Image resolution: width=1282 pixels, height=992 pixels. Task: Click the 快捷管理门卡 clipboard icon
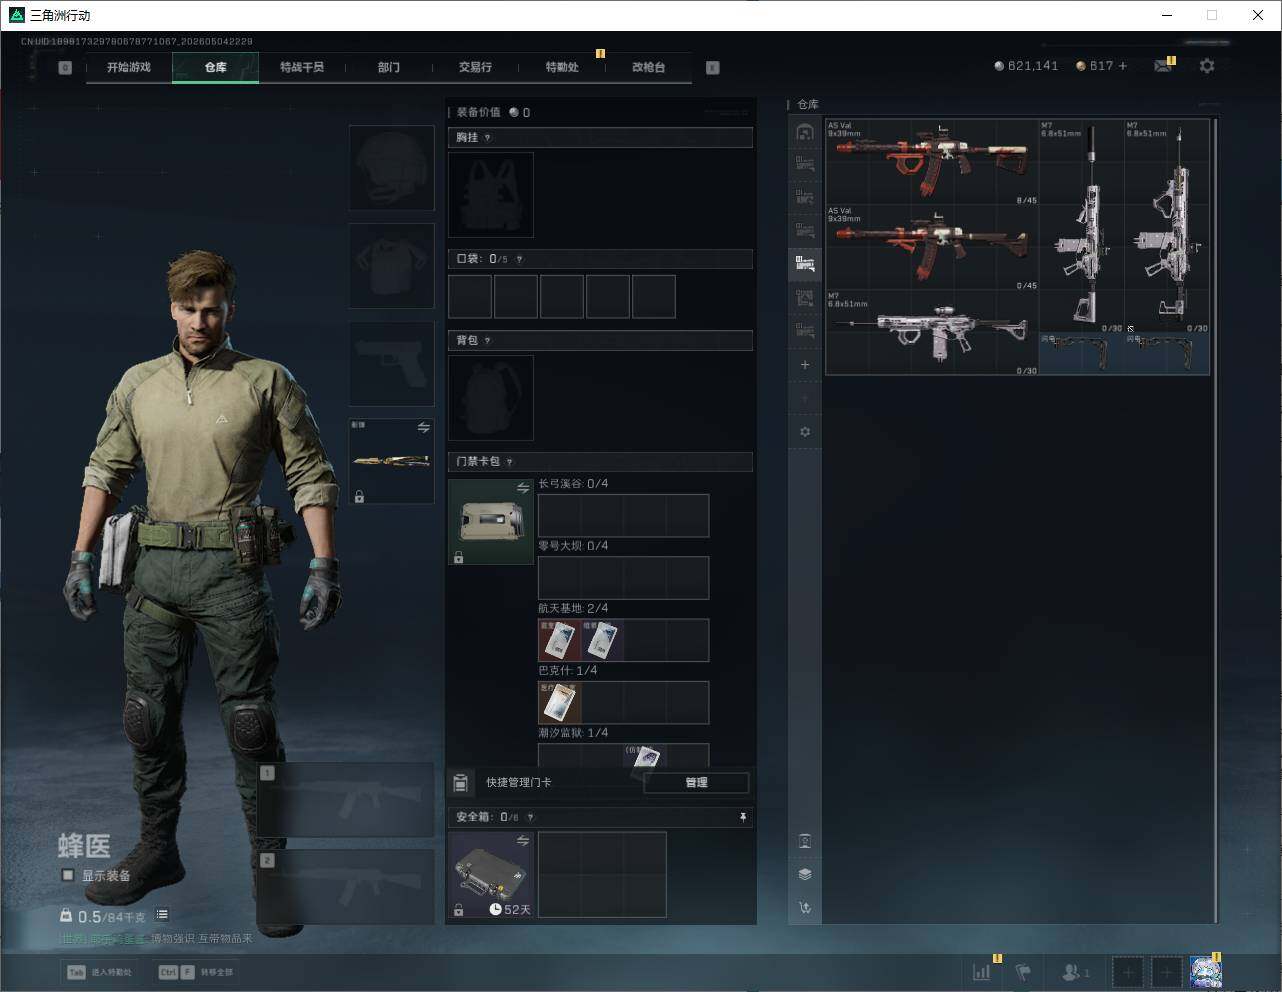461,782
